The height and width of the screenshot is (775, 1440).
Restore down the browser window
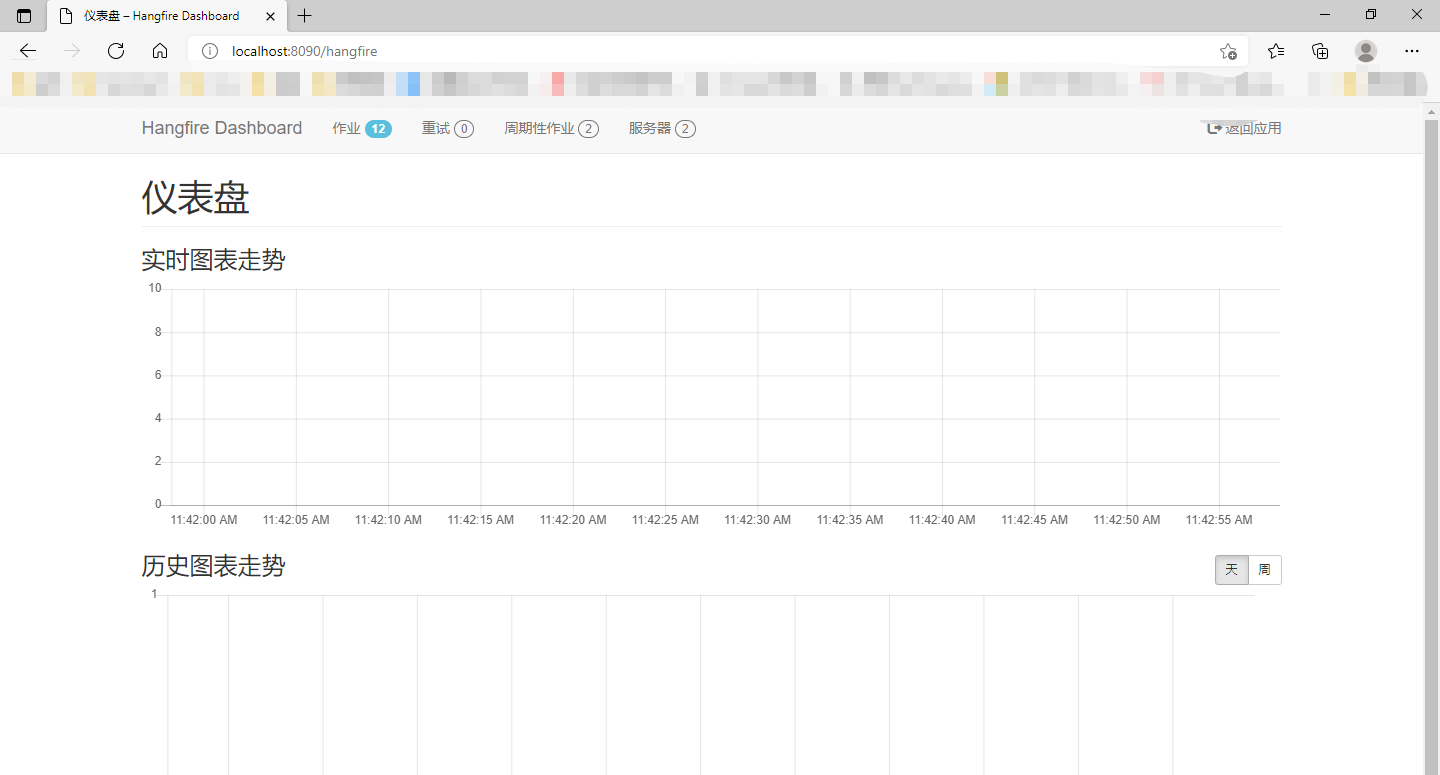1371,15
